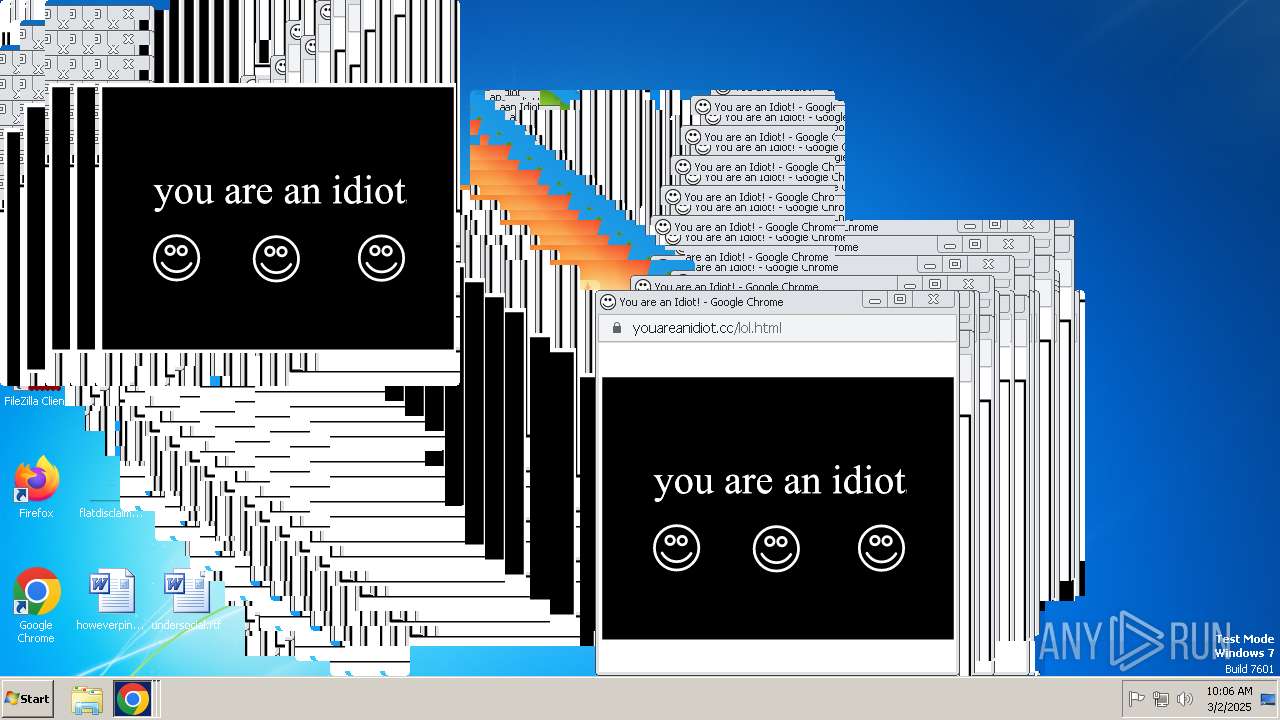
Task: Click the middle smiley face in the front window
Action: [776, 548]
